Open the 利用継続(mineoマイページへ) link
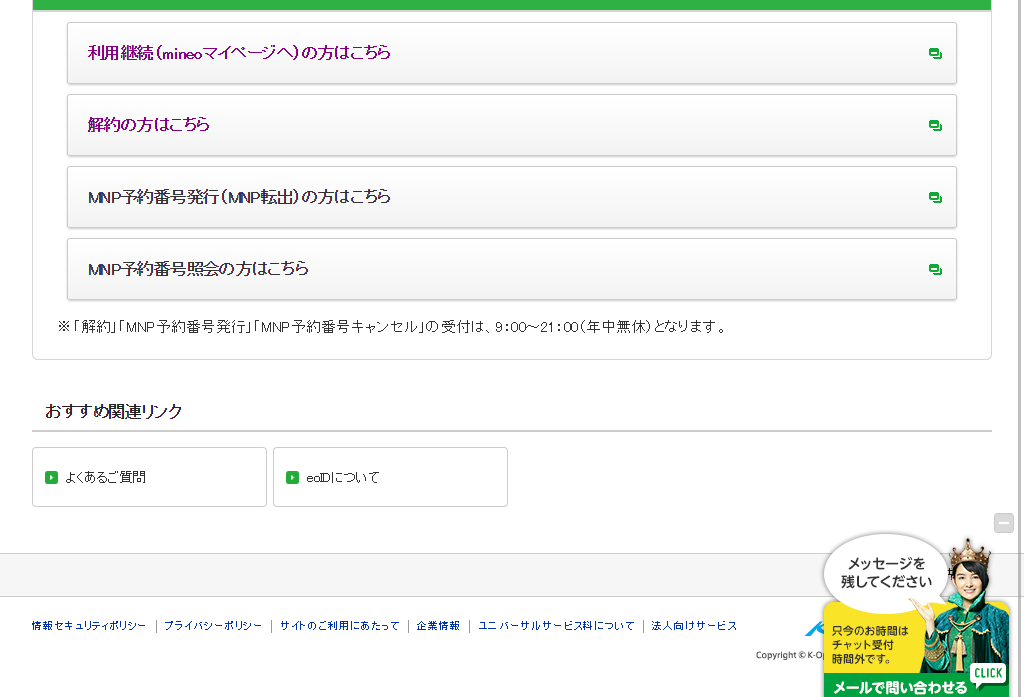The height and width of the screenshot is (697, 1024). point(511,53)
